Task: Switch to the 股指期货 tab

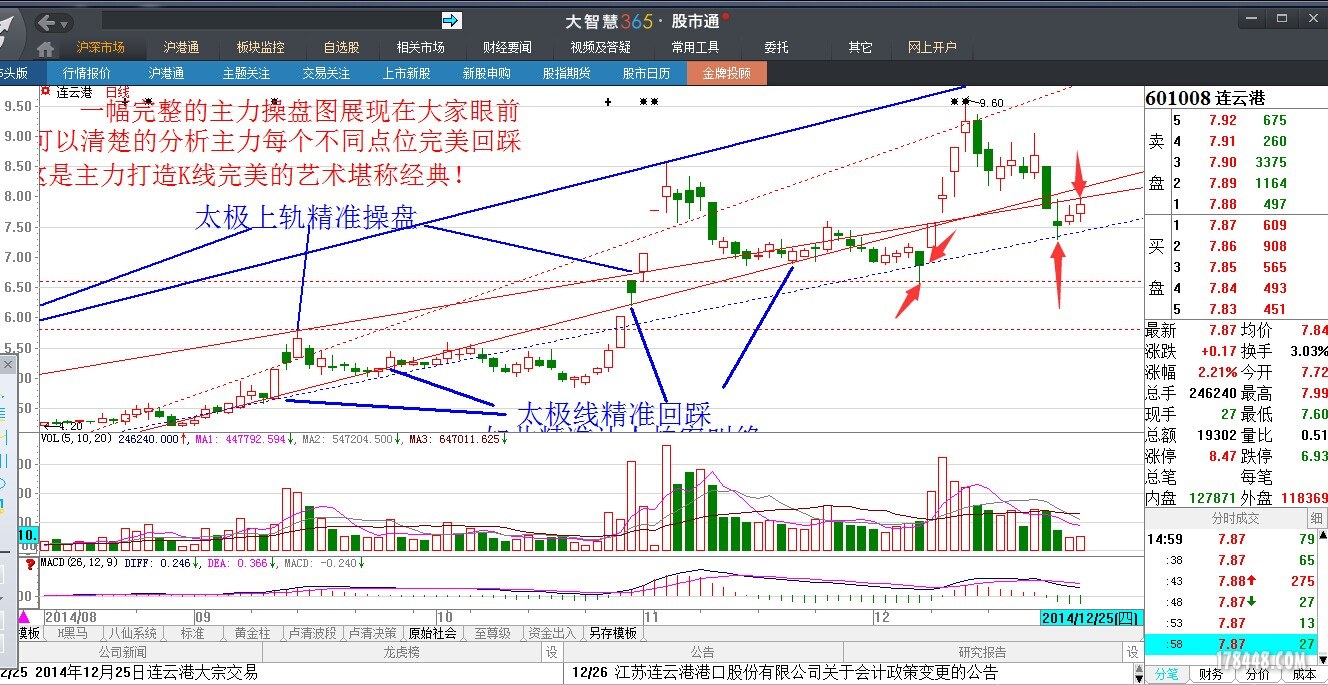Action: coord(566,73)
